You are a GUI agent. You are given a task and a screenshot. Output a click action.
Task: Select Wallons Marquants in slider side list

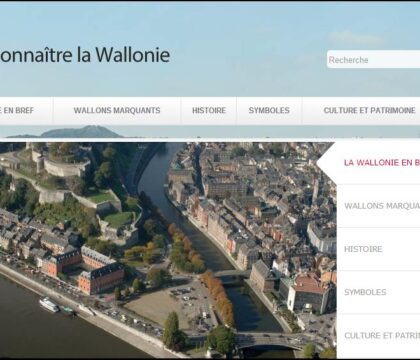click(379, 206)
